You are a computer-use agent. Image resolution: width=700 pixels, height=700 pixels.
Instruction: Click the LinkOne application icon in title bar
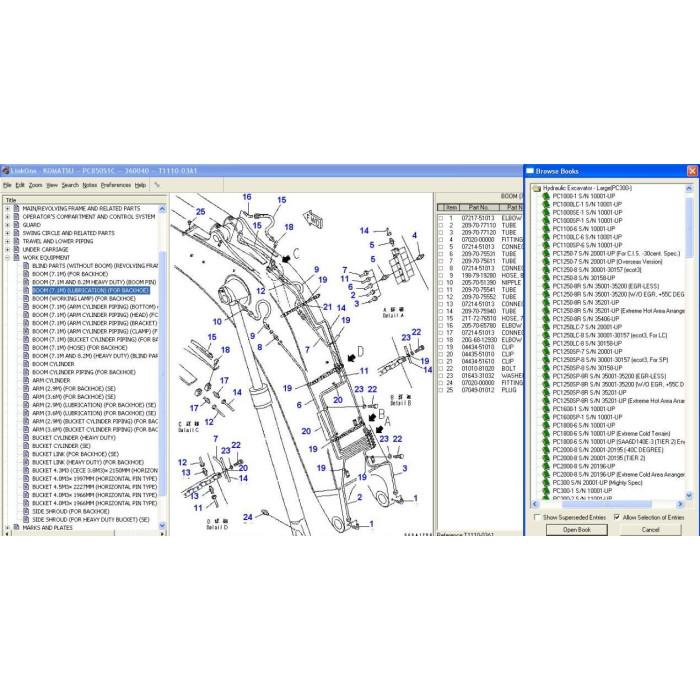[5, 171]
